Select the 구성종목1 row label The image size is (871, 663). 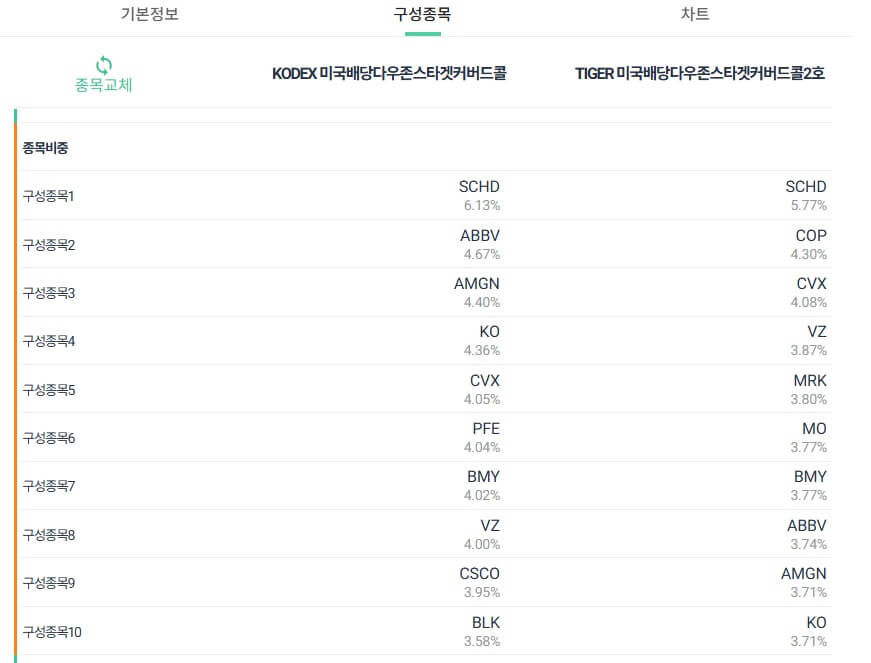(x=48, y=196)
